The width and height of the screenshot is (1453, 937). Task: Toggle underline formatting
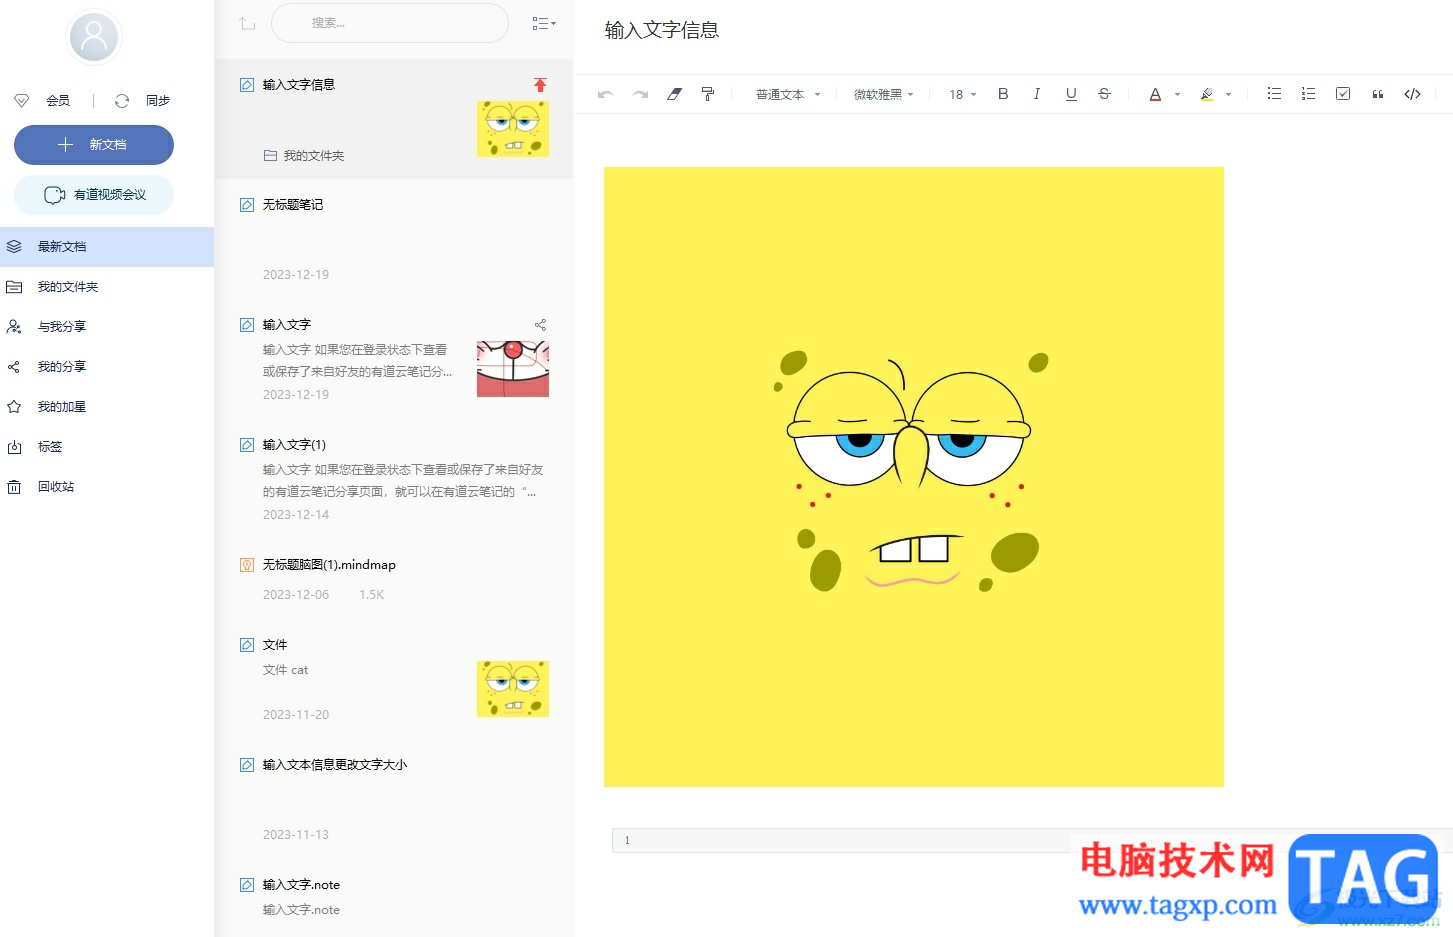coord(1071,94)
